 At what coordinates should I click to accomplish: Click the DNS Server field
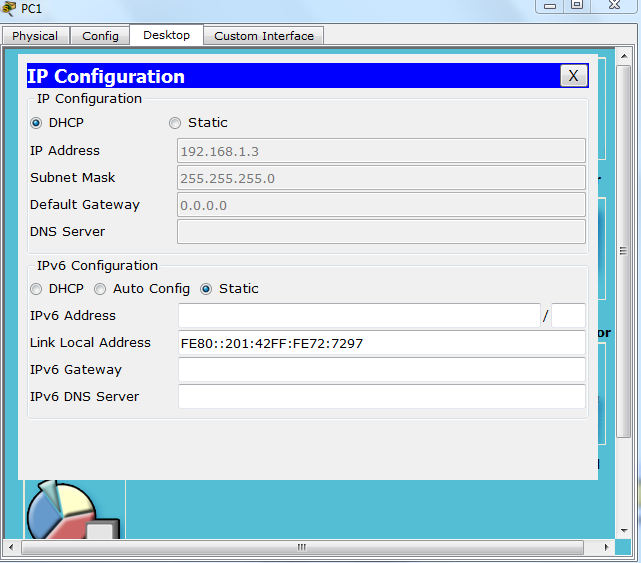click(381, 232)
